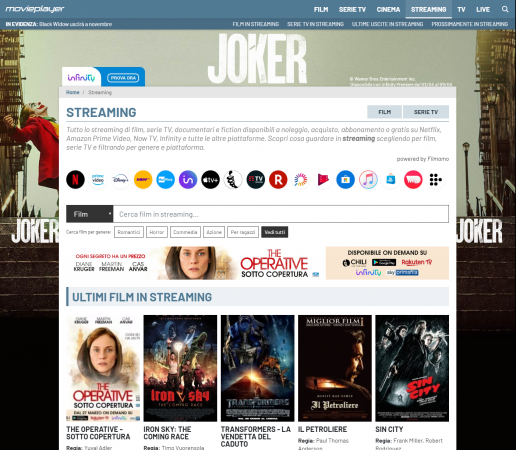The width and height of the screenshot is (516, 450).
Task: Select the Chili platform icon
Action: click(233, 180)
